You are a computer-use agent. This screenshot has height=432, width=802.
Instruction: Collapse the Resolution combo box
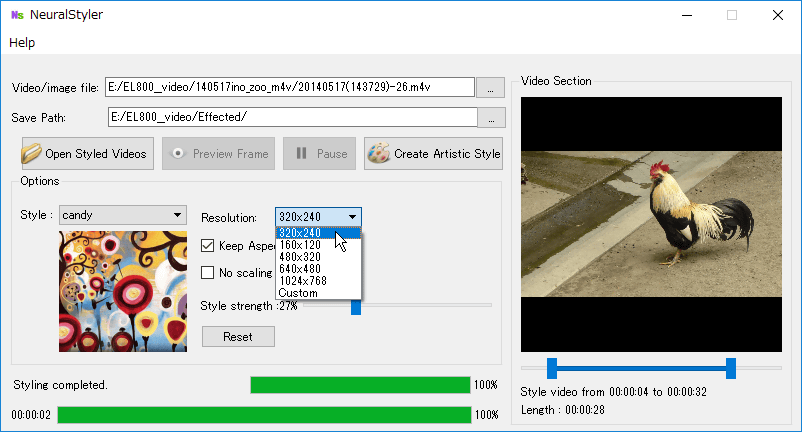pos(352,216)
